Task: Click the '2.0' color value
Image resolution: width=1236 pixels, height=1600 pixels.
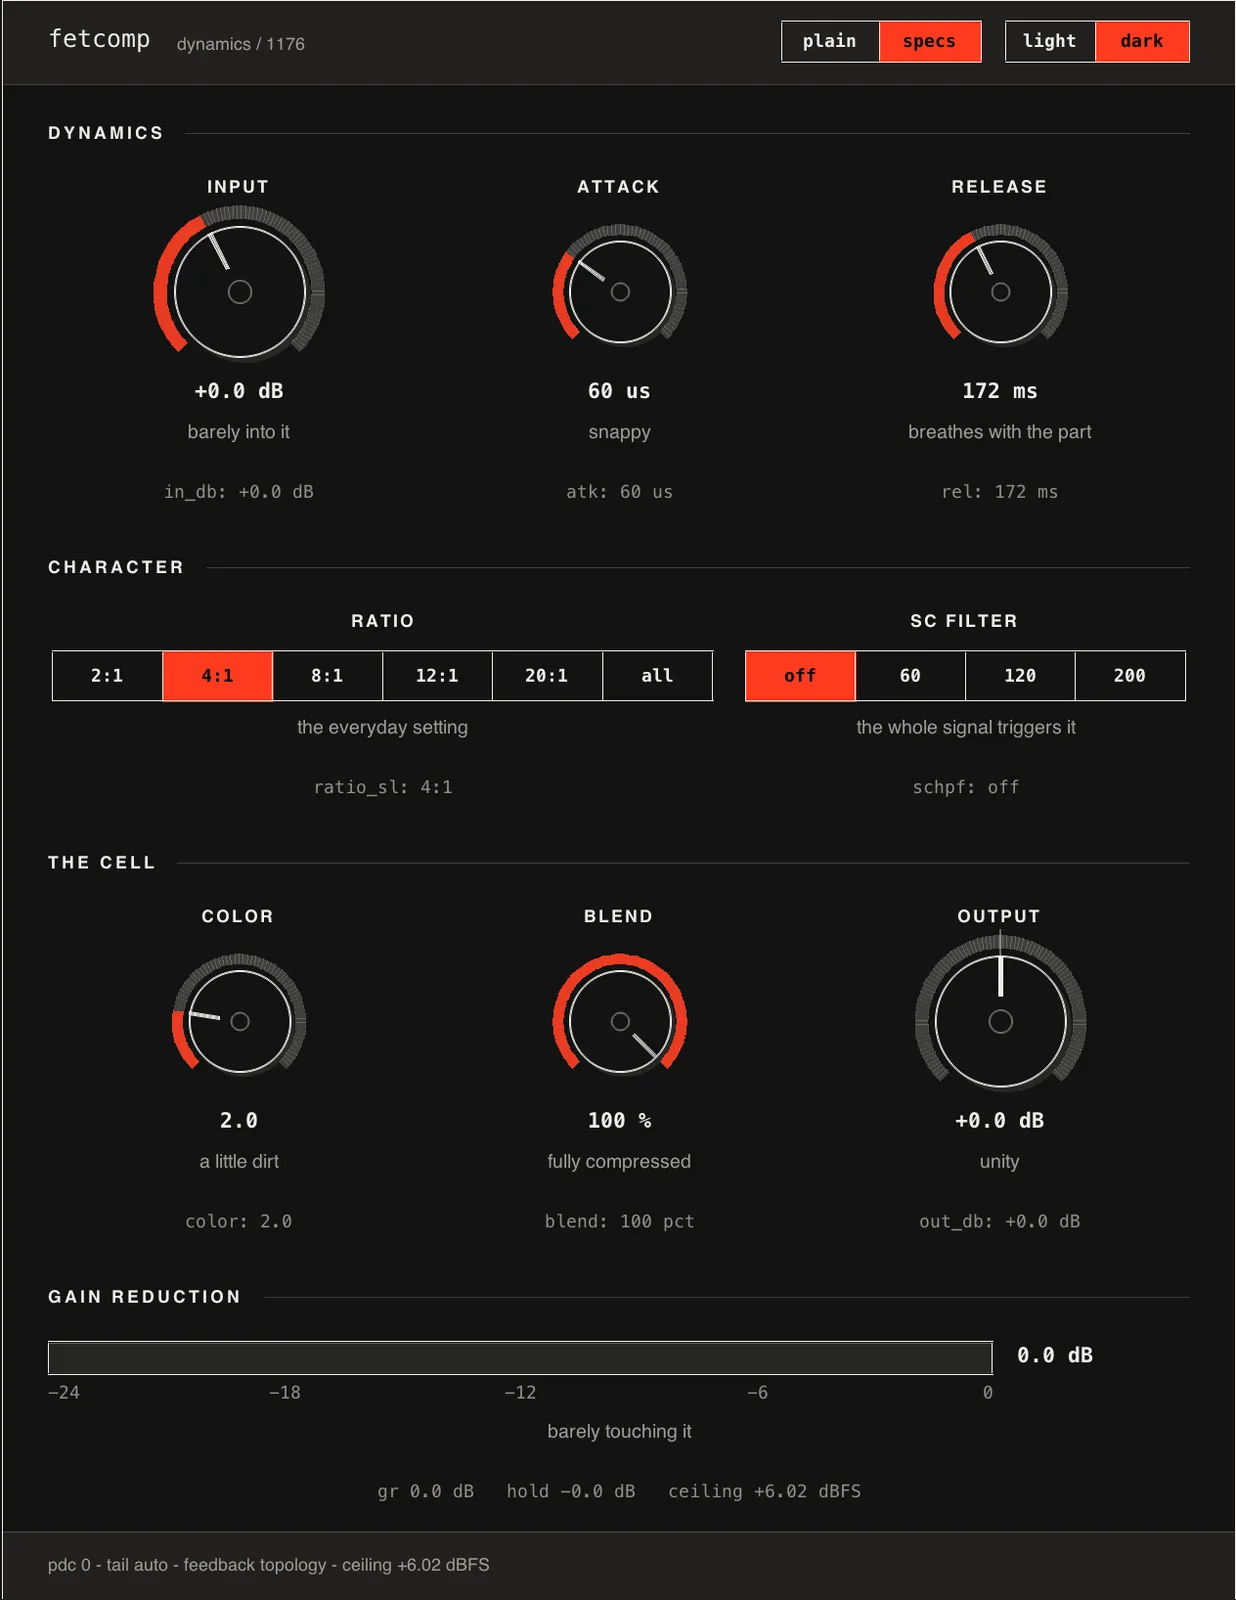Action: coord(239,1120)
